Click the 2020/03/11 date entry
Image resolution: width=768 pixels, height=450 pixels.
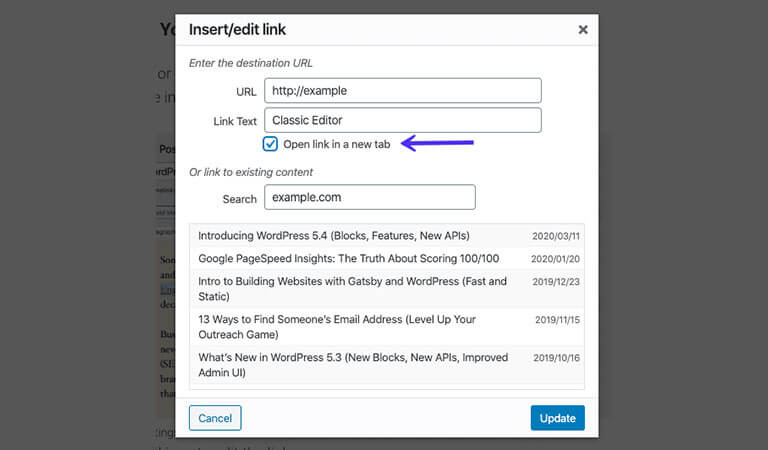click(556, 236)
